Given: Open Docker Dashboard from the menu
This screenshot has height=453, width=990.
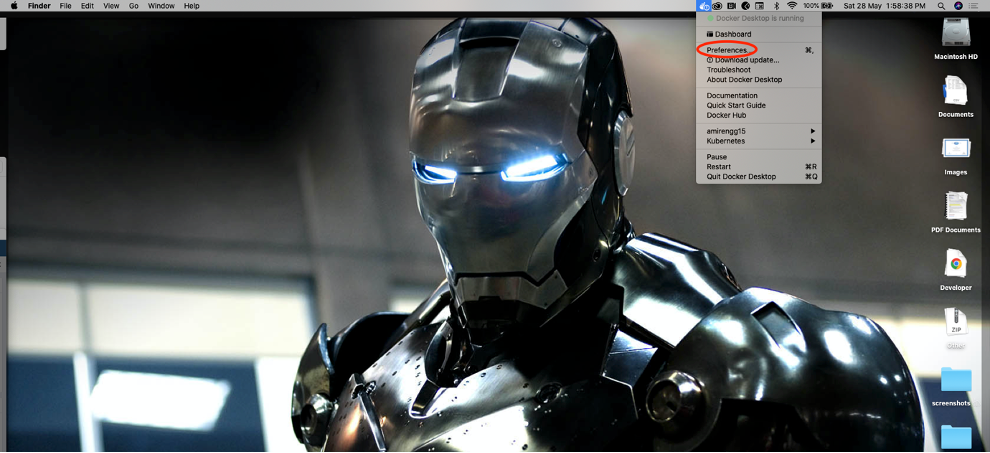Looking at the screenshot, I should point(759,34).
